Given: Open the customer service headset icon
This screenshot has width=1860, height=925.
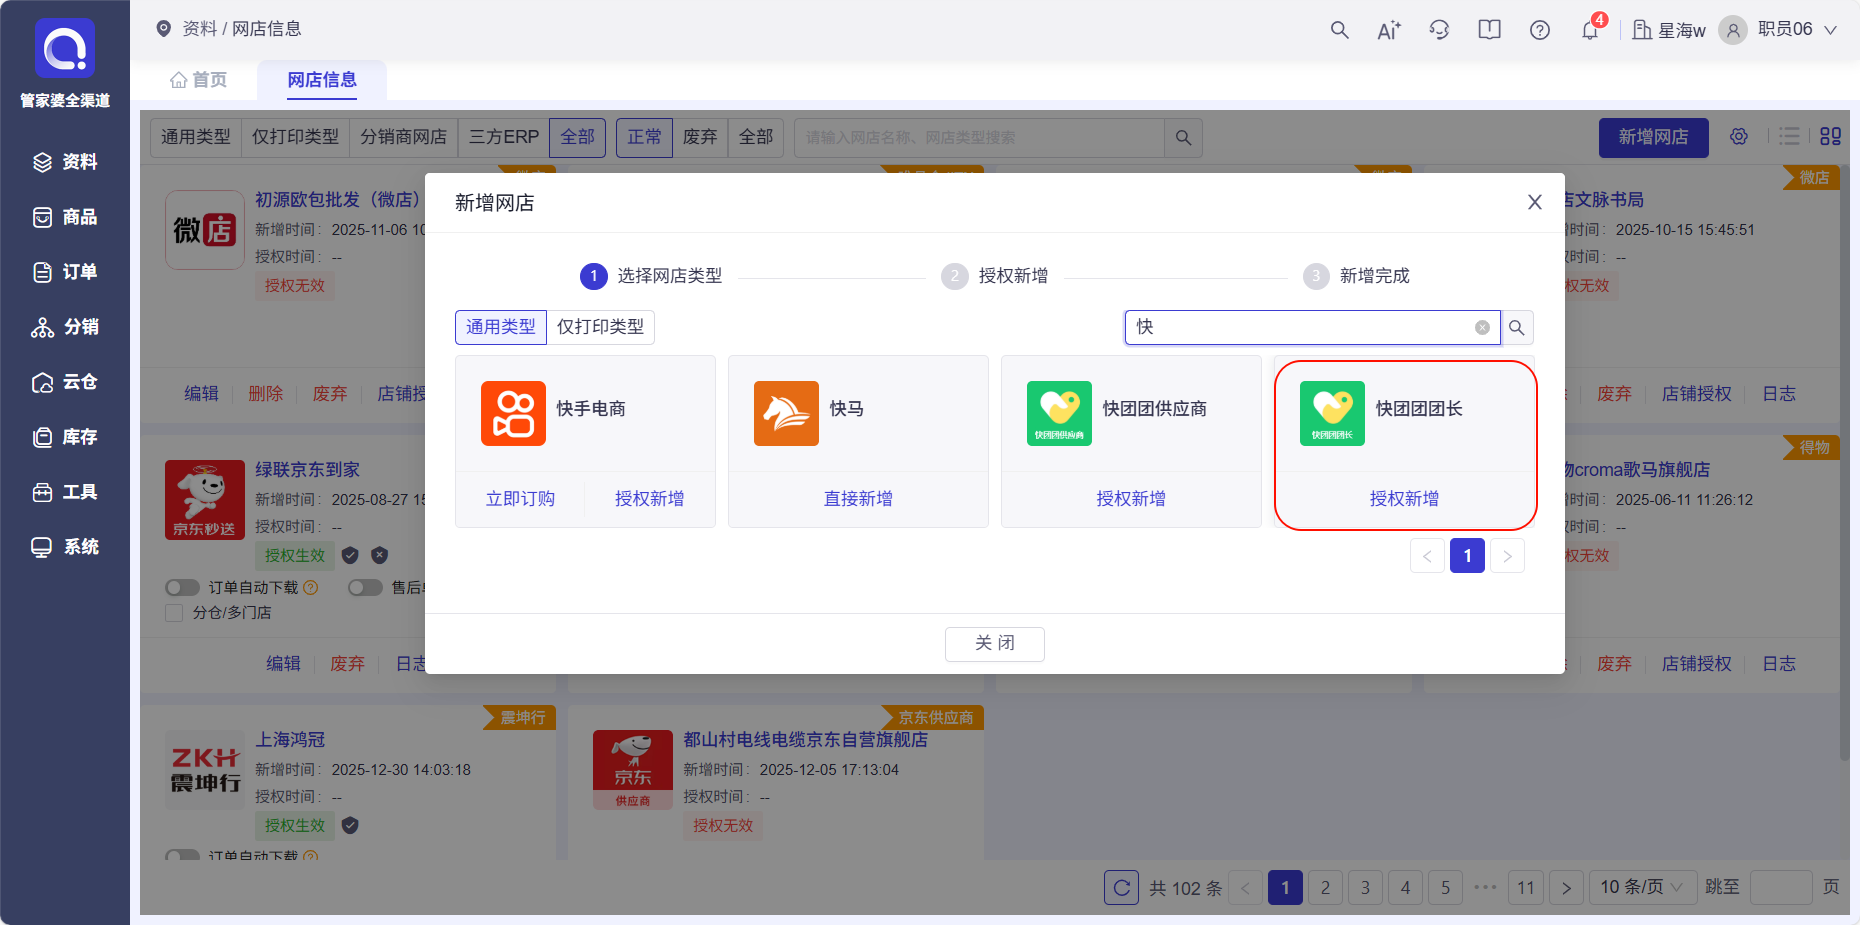Looking at the screenshot, I should [x=1439, y=30].
